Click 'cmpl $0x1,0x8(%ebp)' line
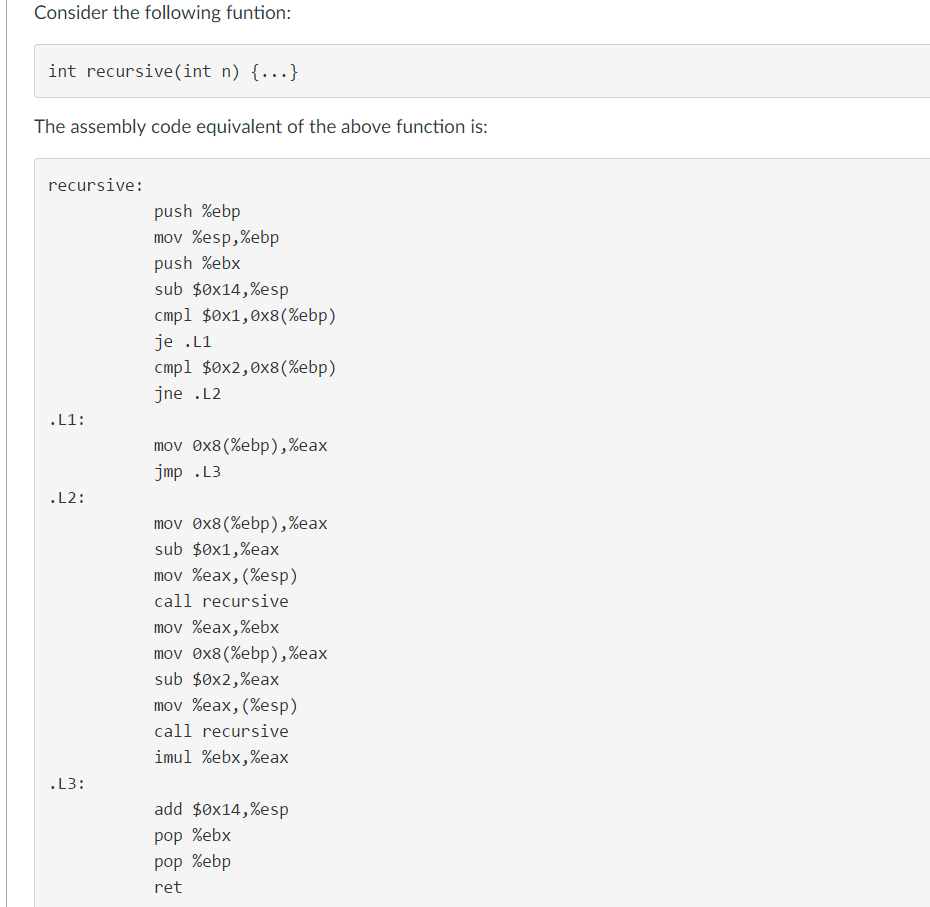The image size is (930, 907). (x=245, y=316)
